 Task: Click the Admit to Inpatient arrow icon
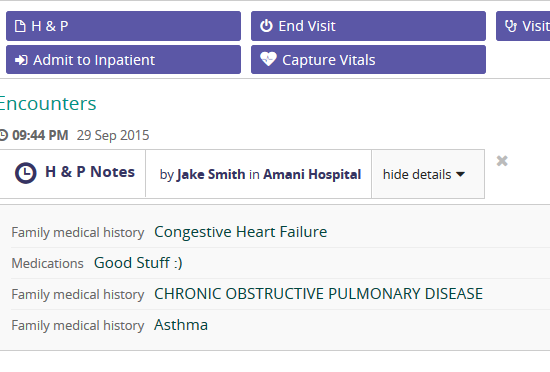click(x=21, y=60)
